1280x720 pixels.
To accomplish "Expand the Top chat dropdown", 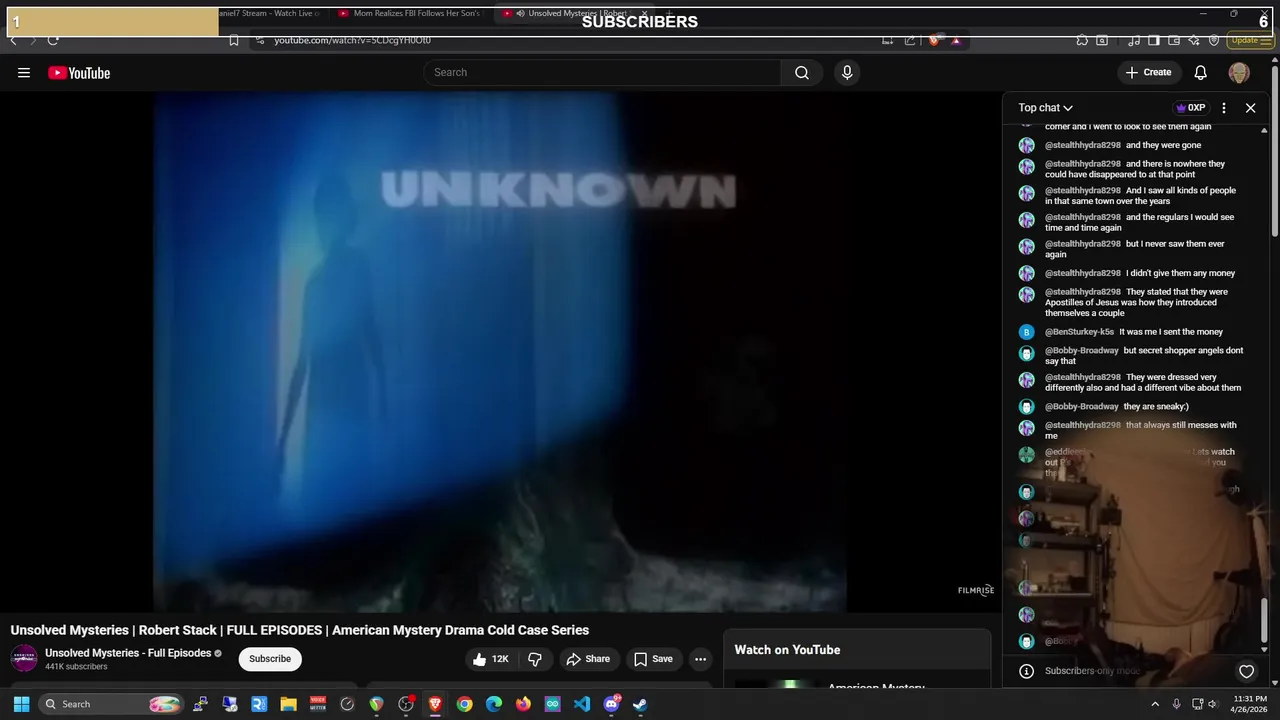I will 1046,108.
